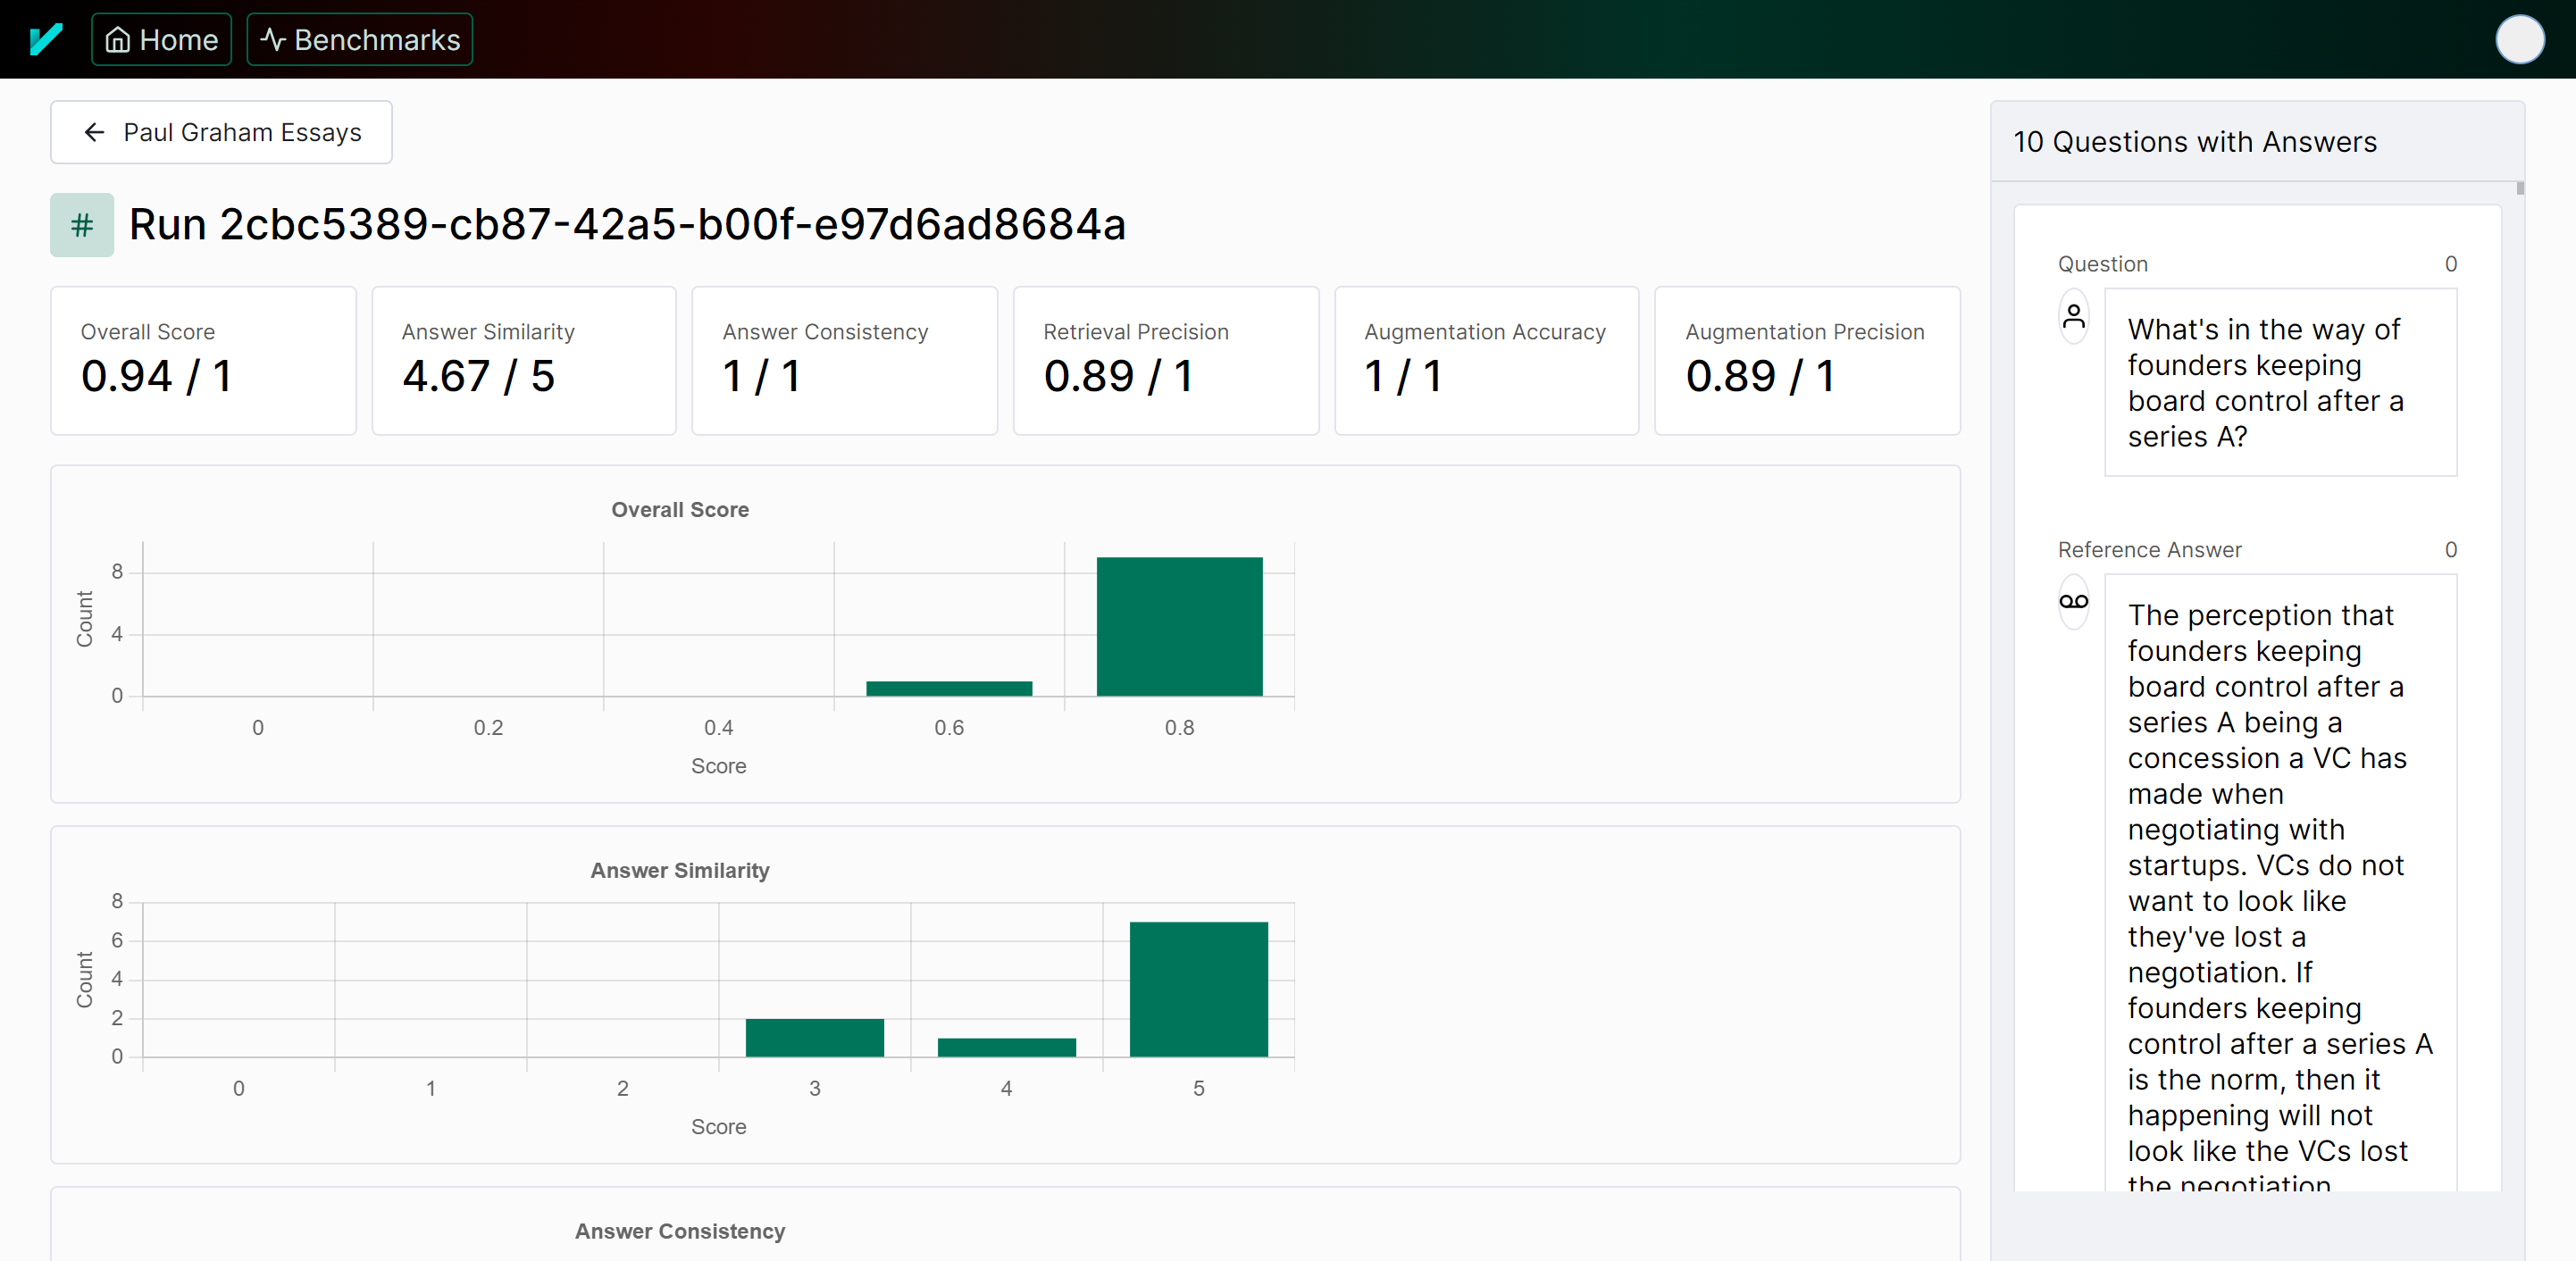Select the Overall Score 0.94 card
Viewport: 2576px width, 1261px height.
203,361
